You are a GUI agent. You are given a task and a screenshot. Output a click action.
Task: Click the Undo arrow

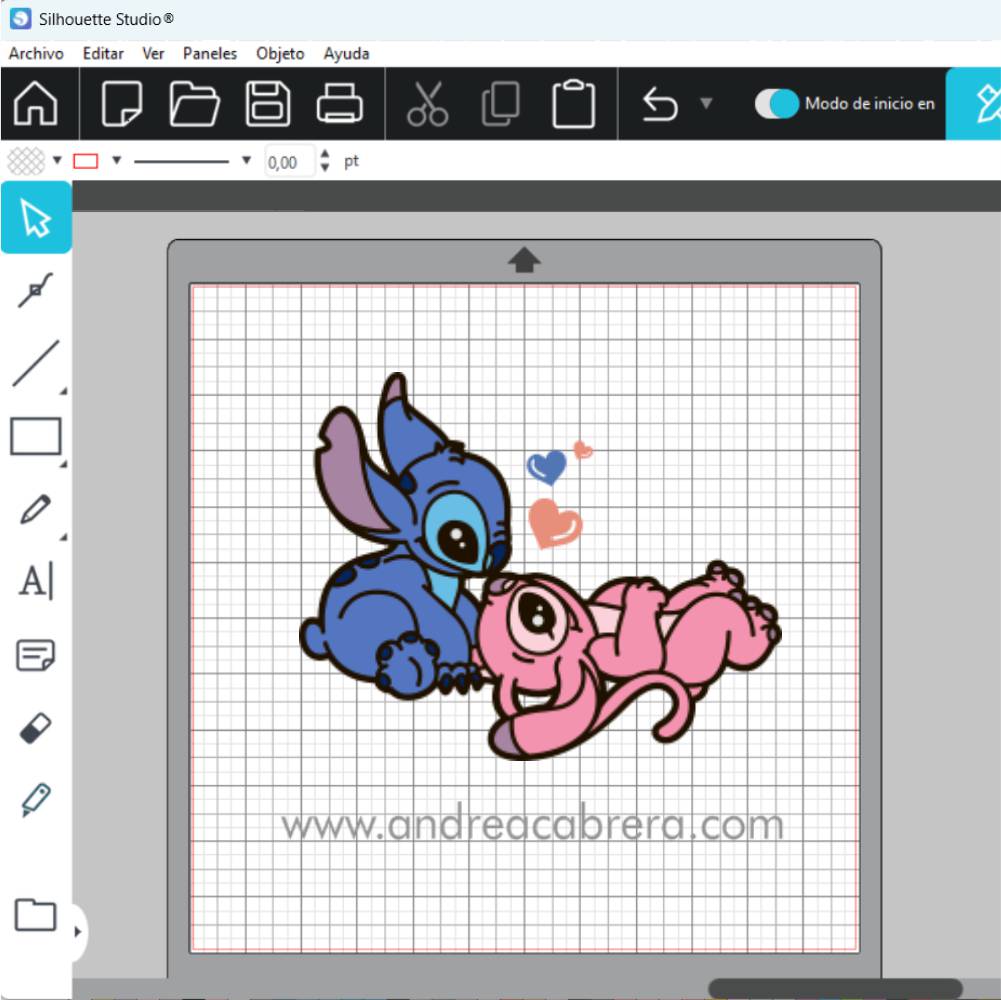[660, 104]
